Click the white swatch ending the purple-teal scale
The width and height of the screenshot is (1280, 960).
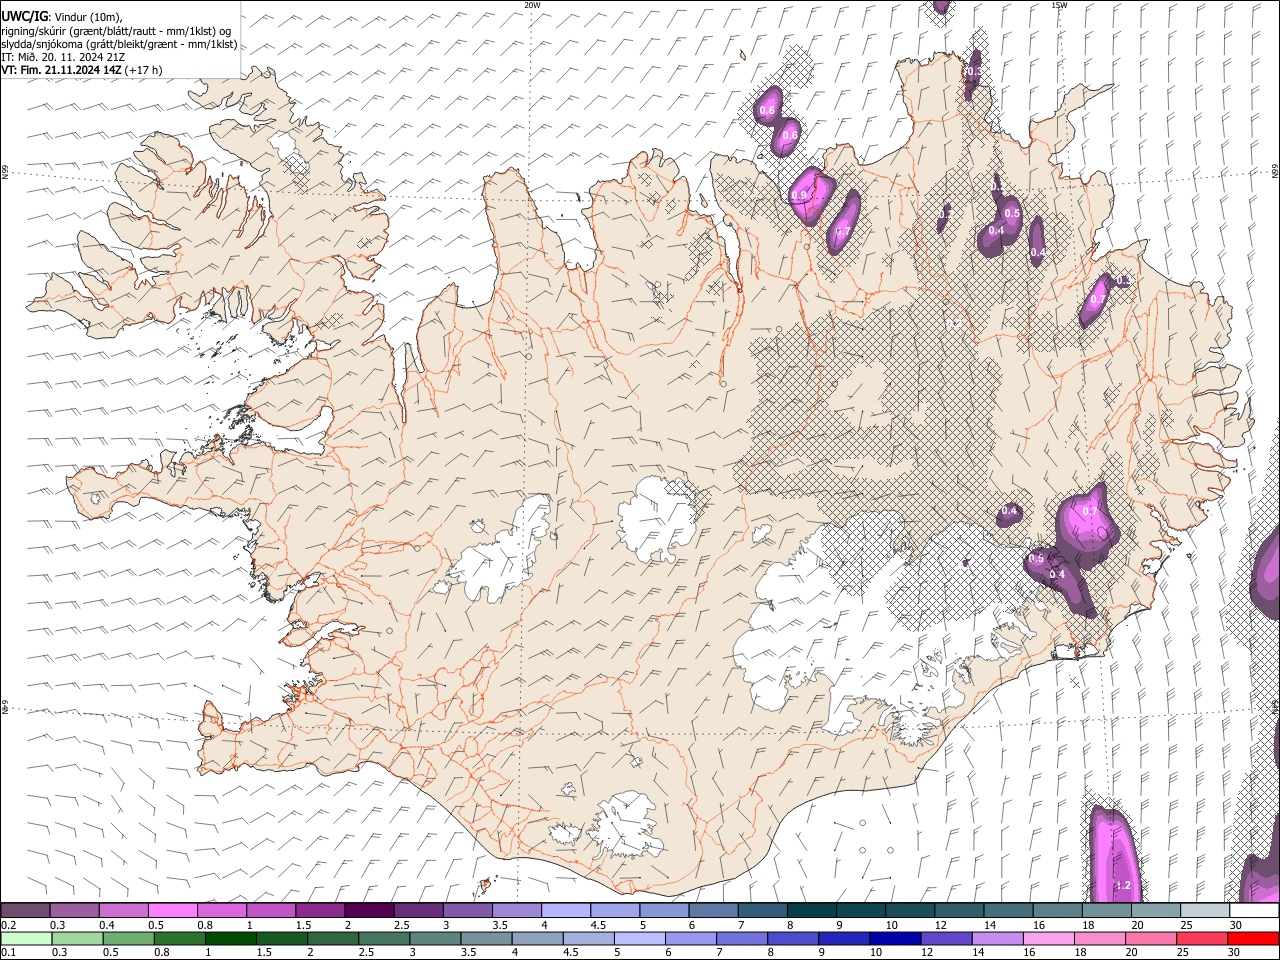click(x=1255, y=911)
